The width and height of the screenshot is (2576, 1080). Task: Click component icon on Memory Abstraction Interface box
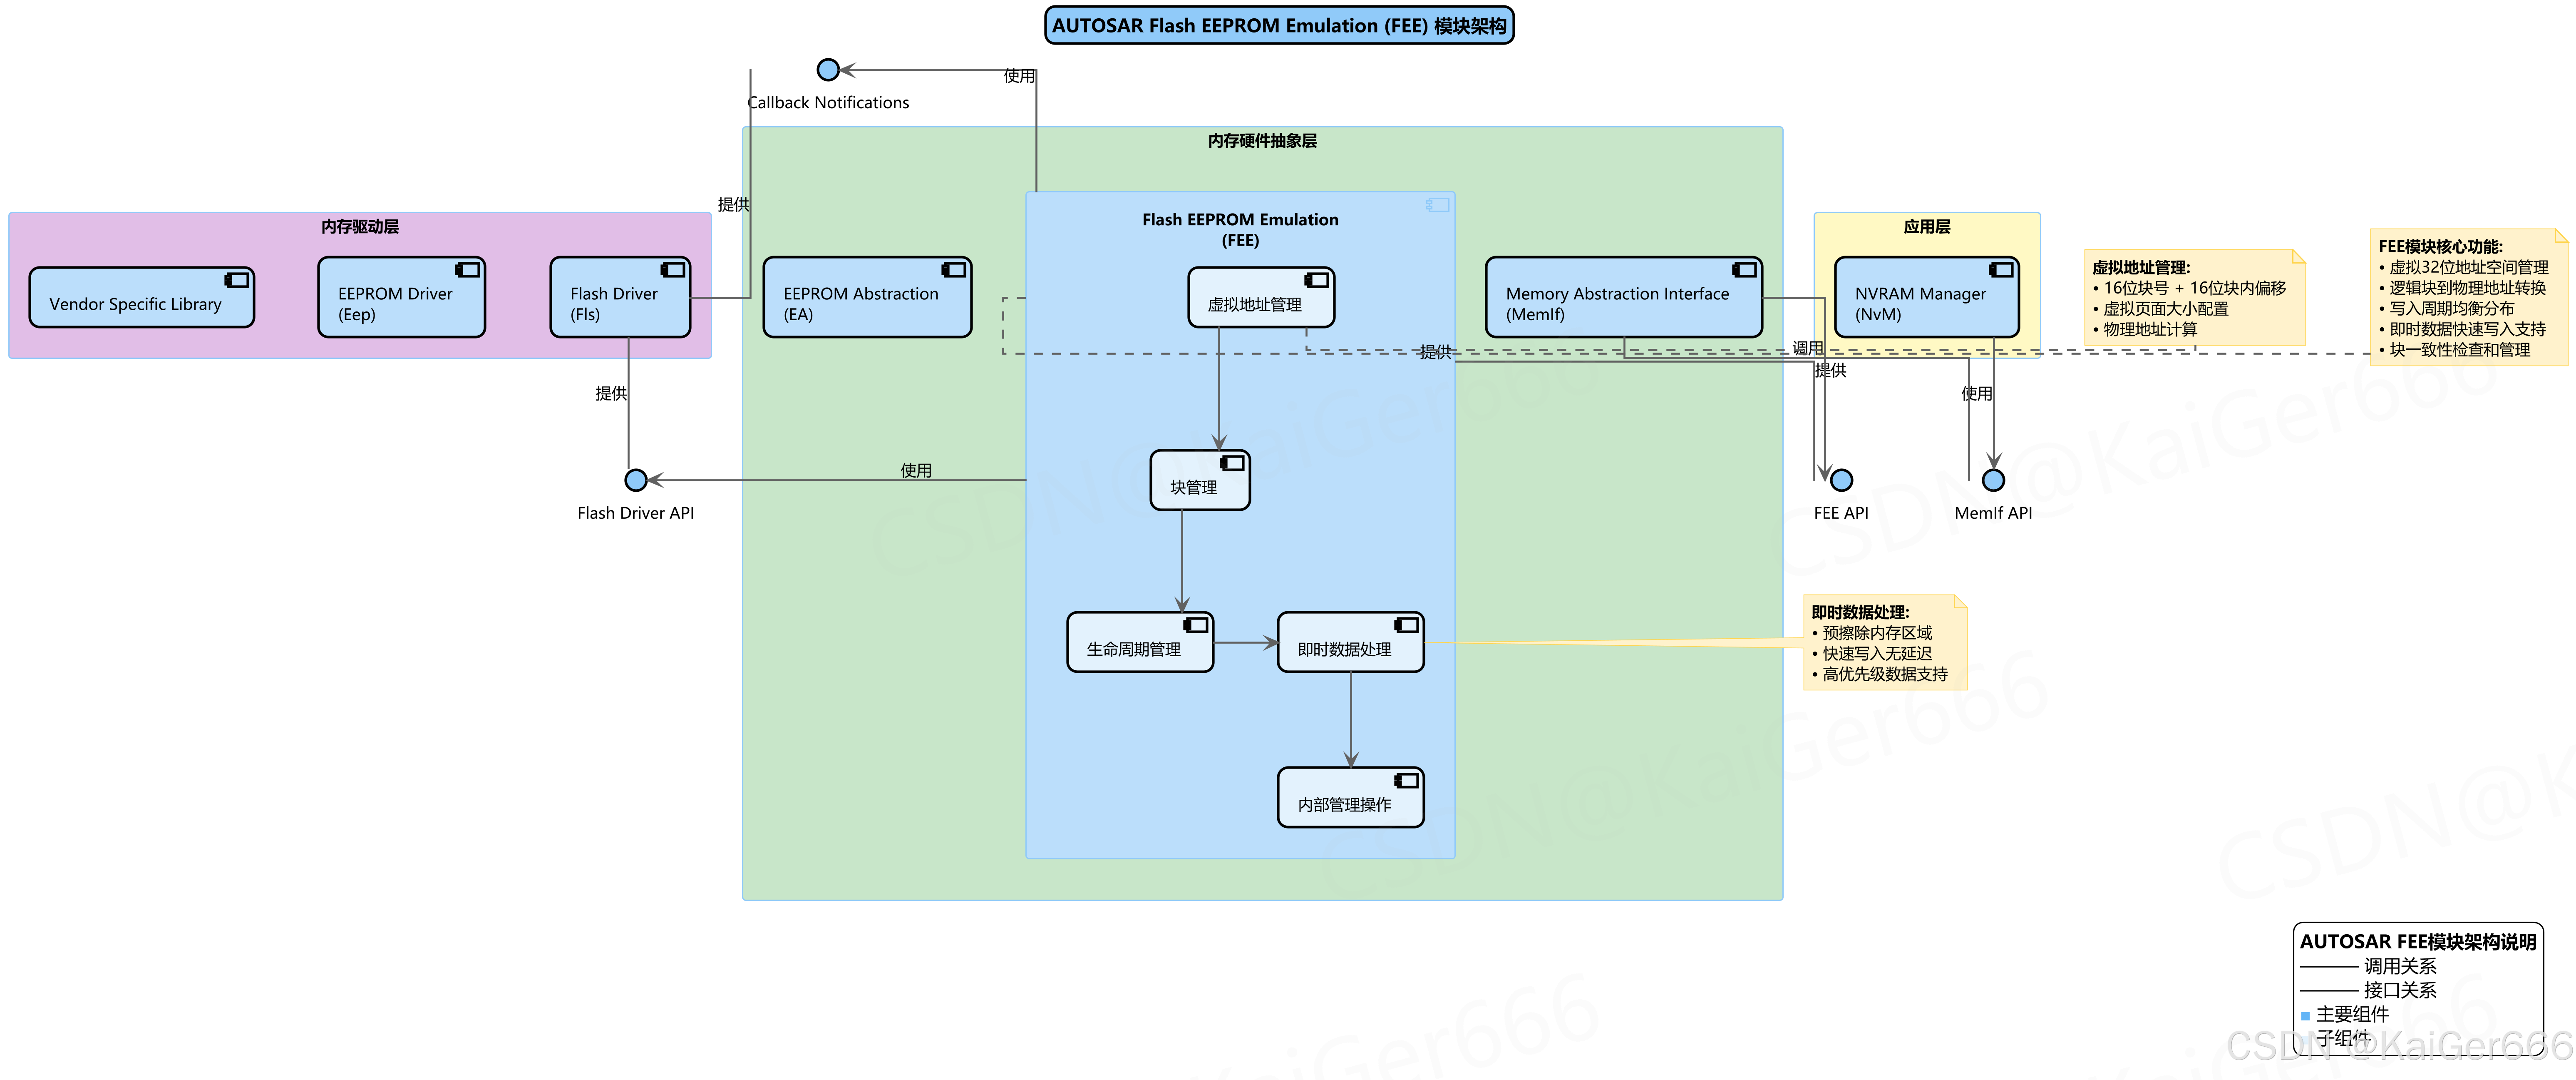(1745, 270)
